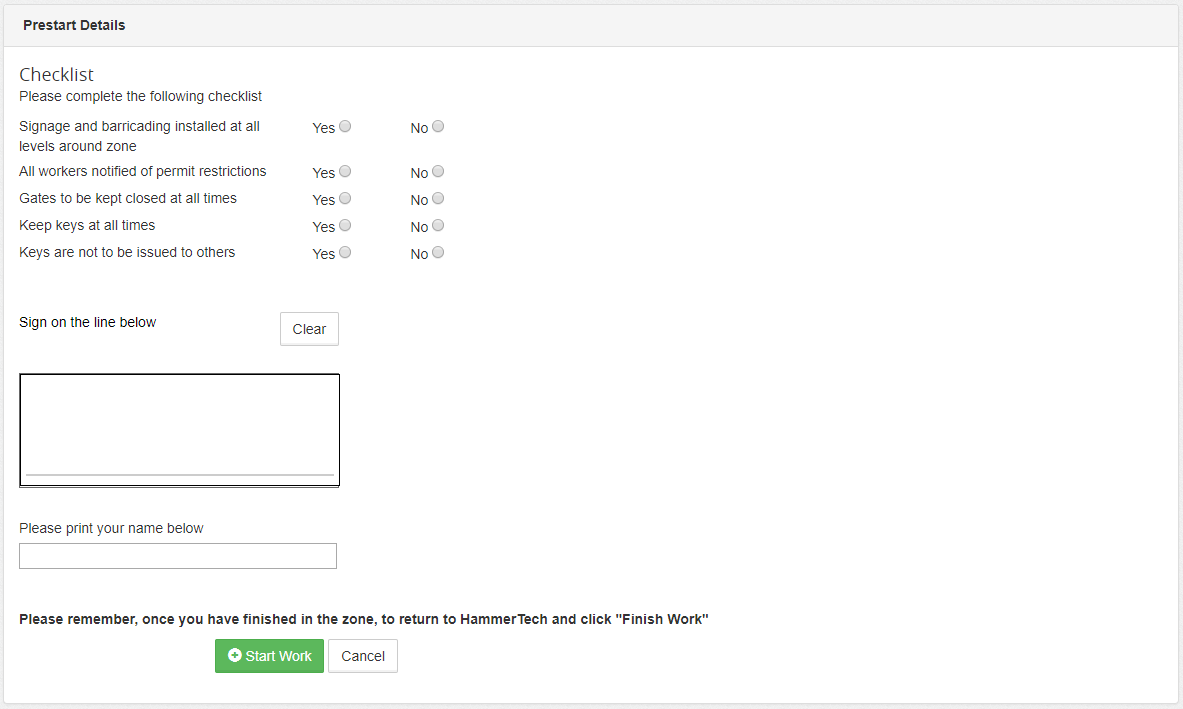The image size is (1183, 709).
Task: Choose Yes for all workers notified
Action: 345,172
